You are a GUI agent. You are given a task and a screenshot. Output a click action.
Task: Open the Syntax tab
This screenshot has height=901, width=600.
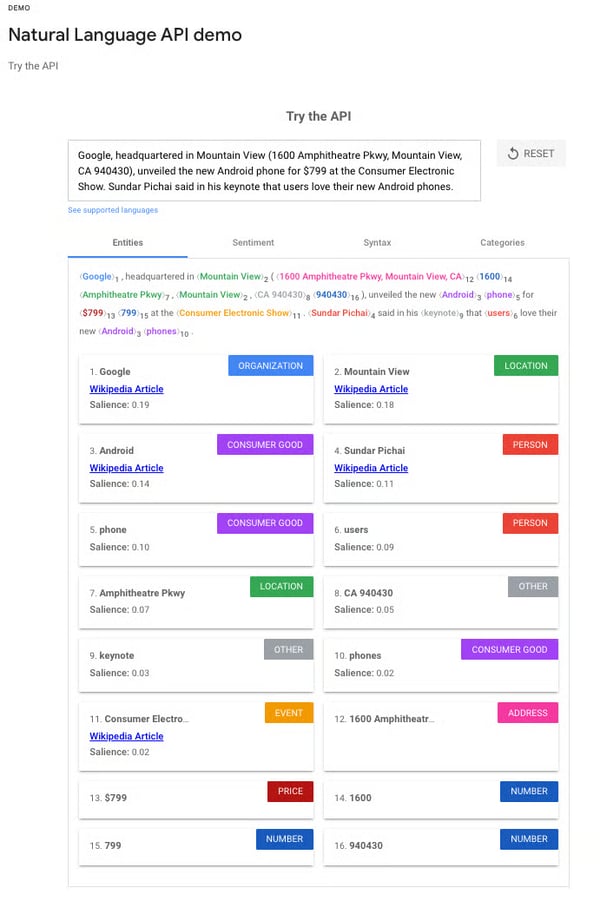[377, 242]
